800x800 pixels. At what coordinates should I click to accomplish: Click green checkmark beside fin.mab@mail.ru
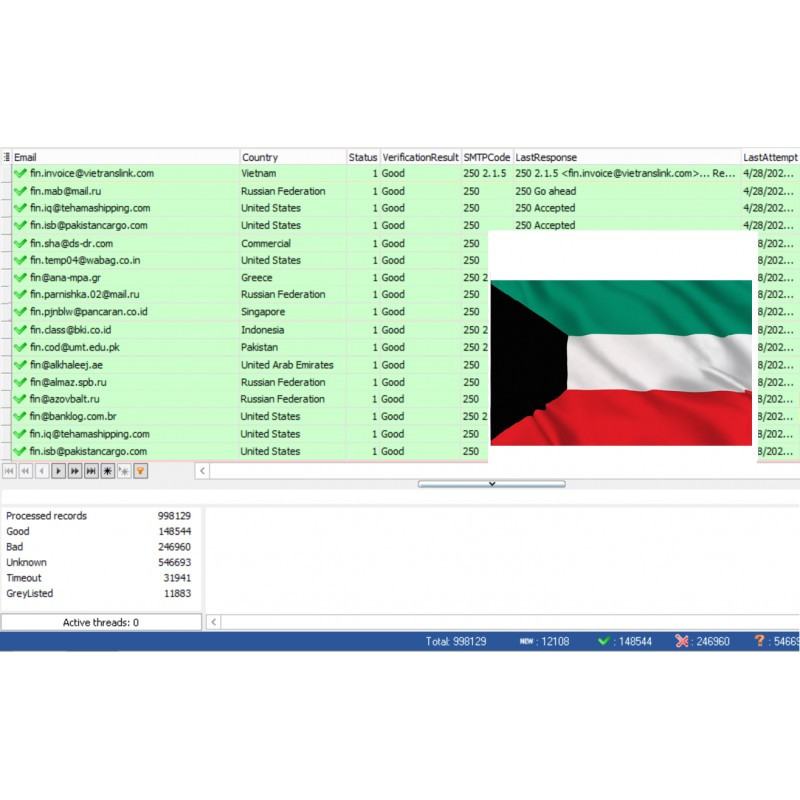click(x=20, y=191)
